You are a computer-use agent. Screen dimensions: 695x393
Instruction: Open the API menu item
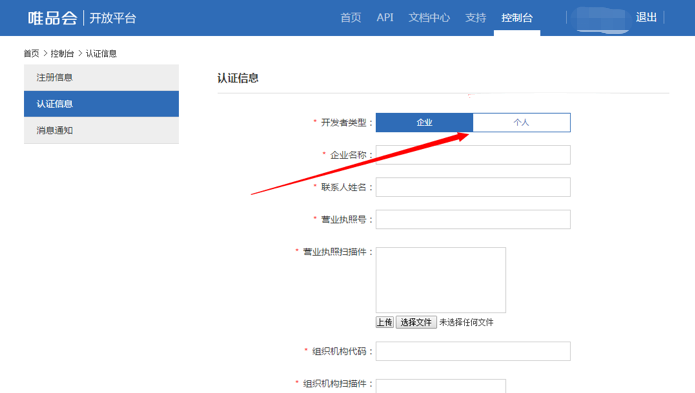pos(385,18)
